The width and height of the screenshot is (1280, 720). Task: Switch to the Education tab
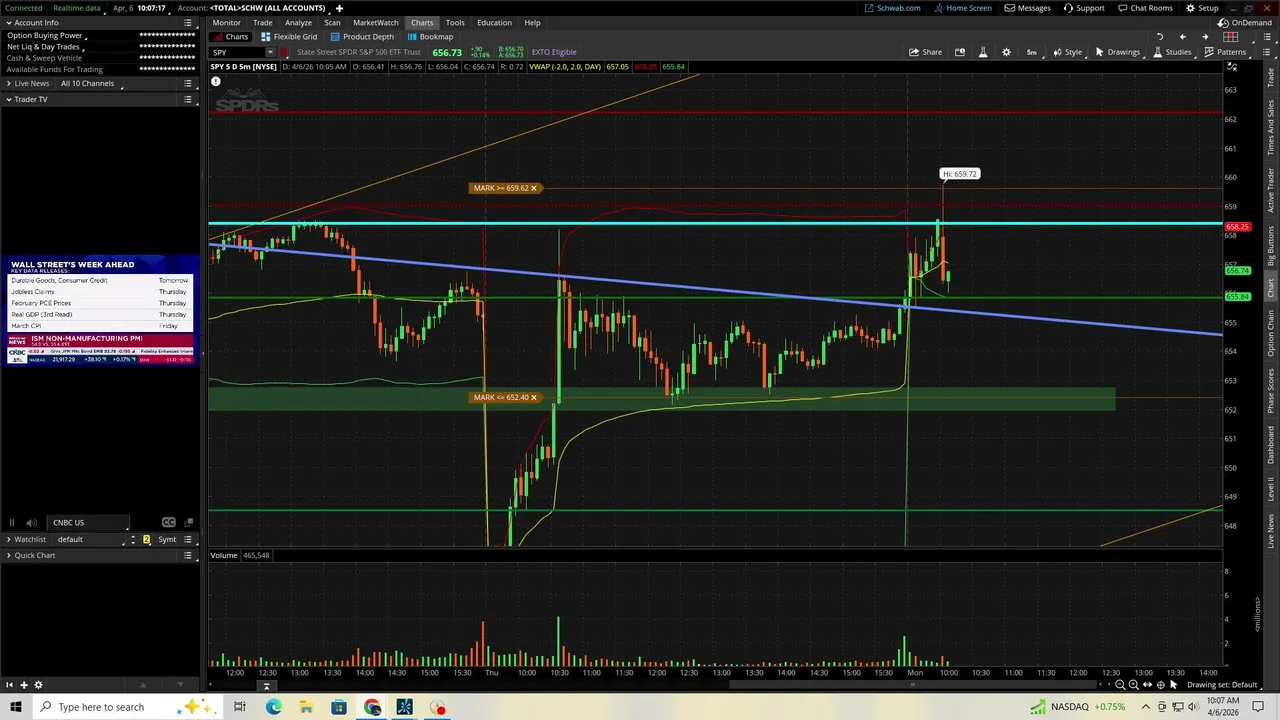click(494, 22)
